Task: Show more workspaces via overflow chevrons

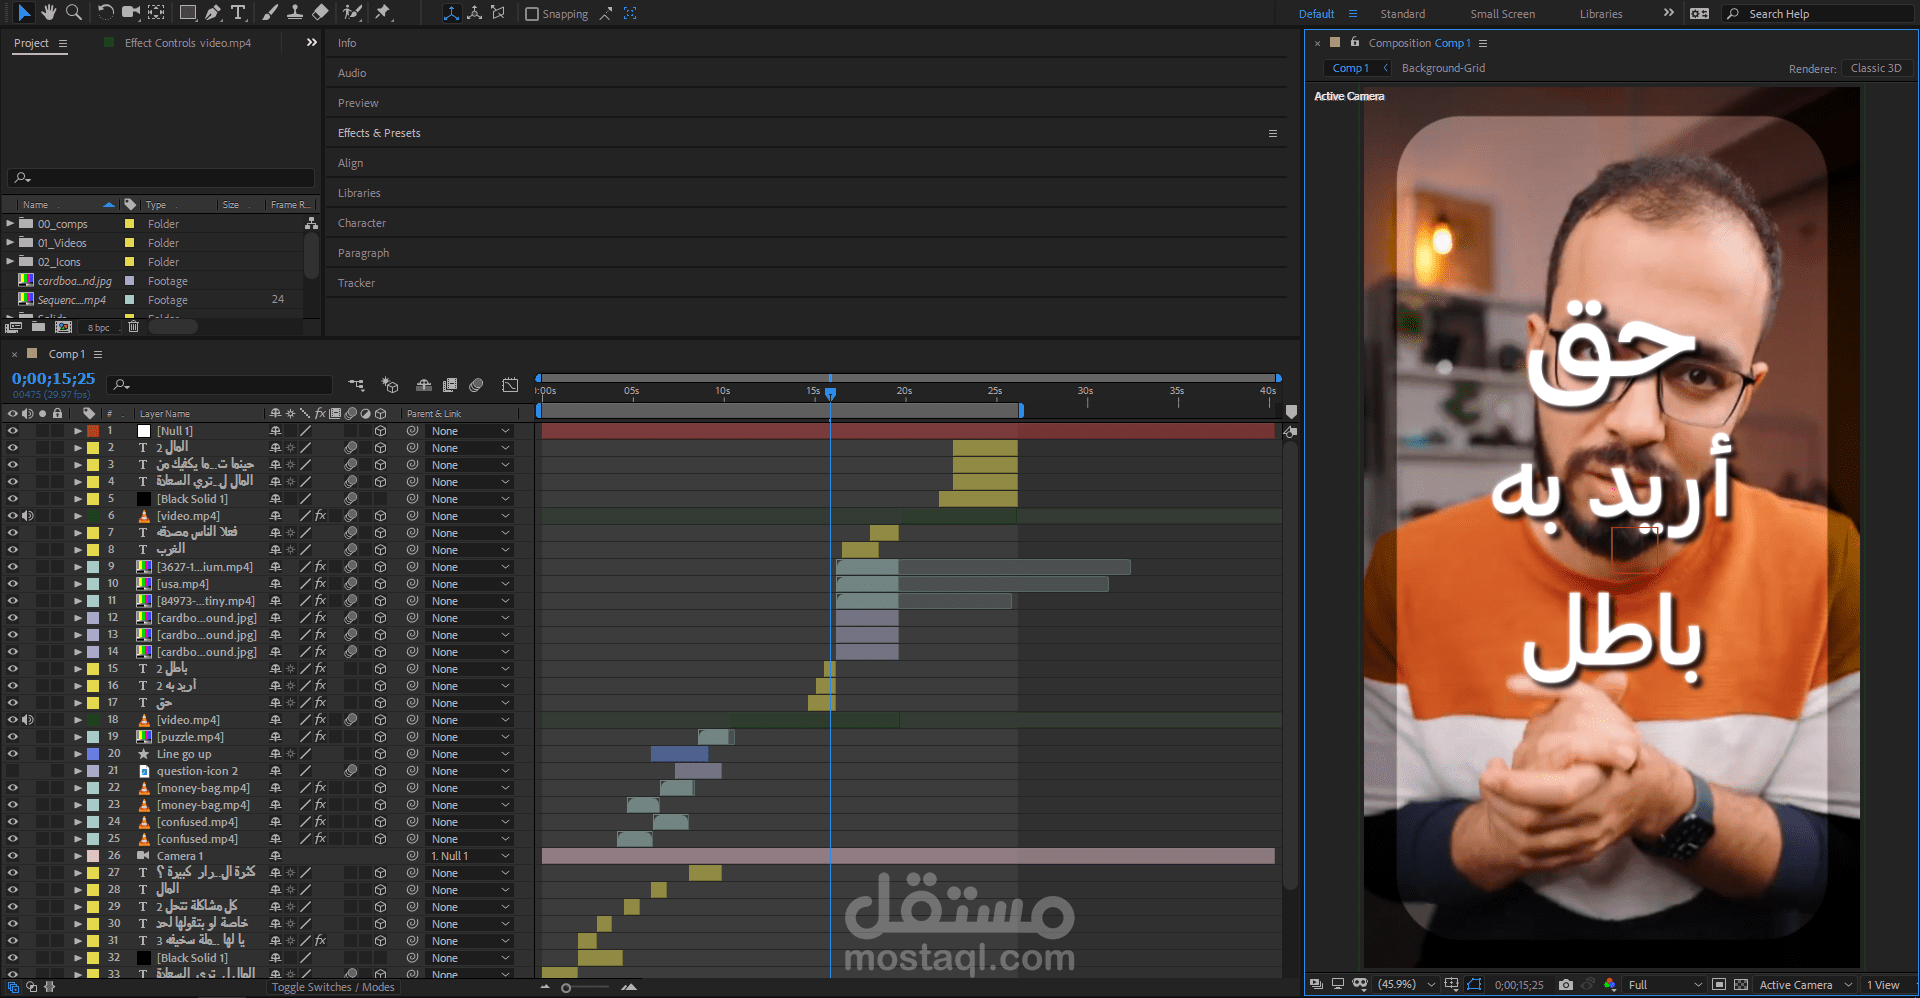Action: [x=1668, y=13]
